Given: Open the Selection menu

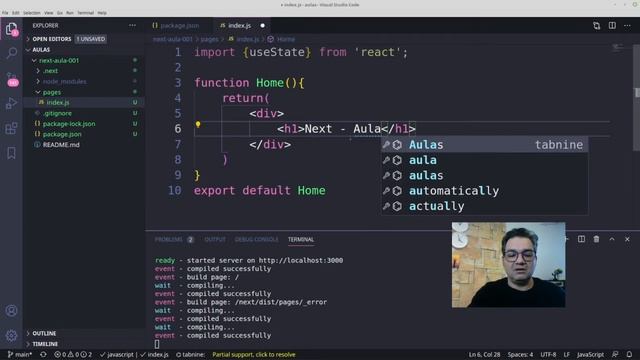Looking at the screenshot, I should [31, 13].
